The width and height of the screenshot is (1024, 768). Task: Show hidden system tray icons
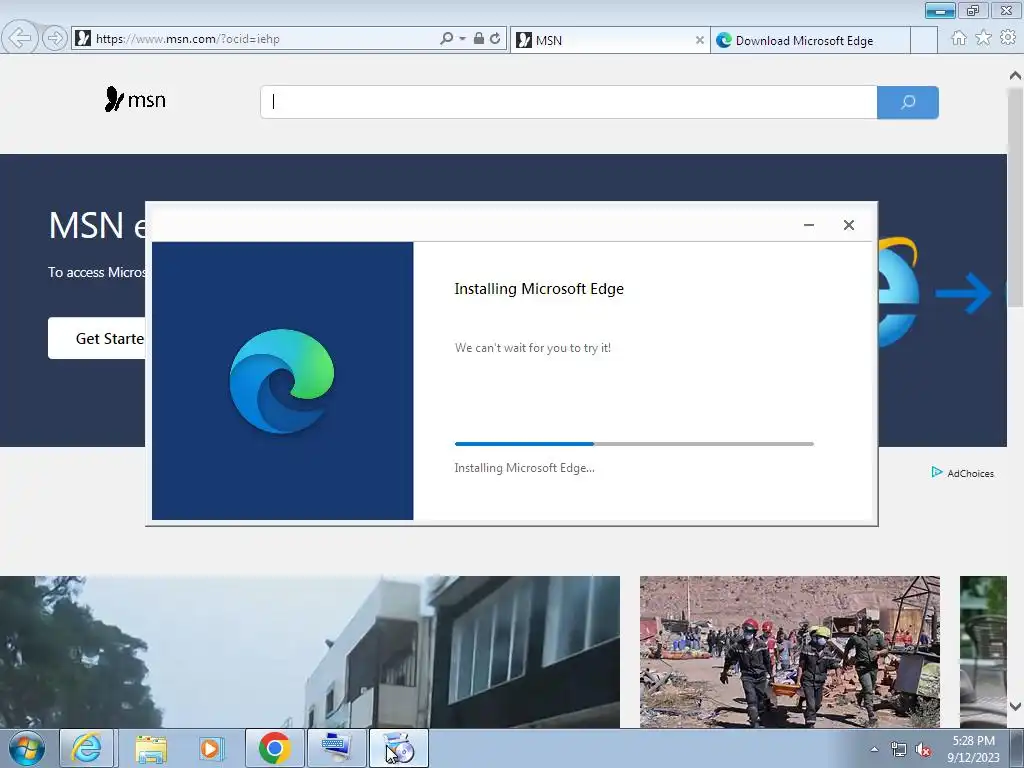tap(874, 749)
